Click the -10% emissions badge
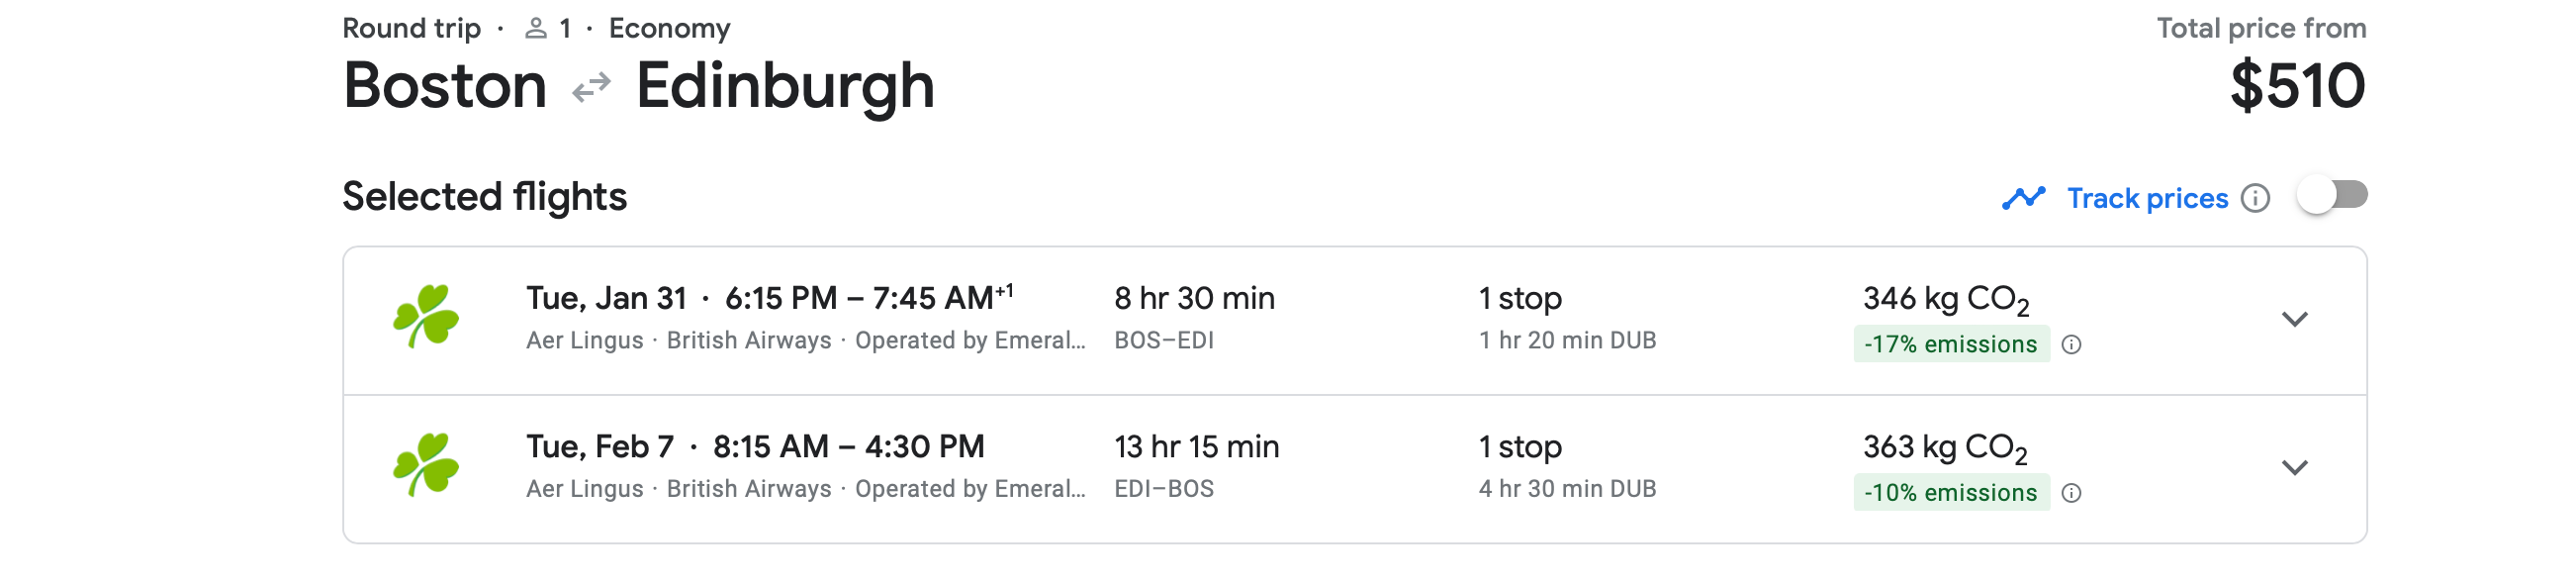2576x584 pixels. pyautogui.click(x=1950, y=493)
